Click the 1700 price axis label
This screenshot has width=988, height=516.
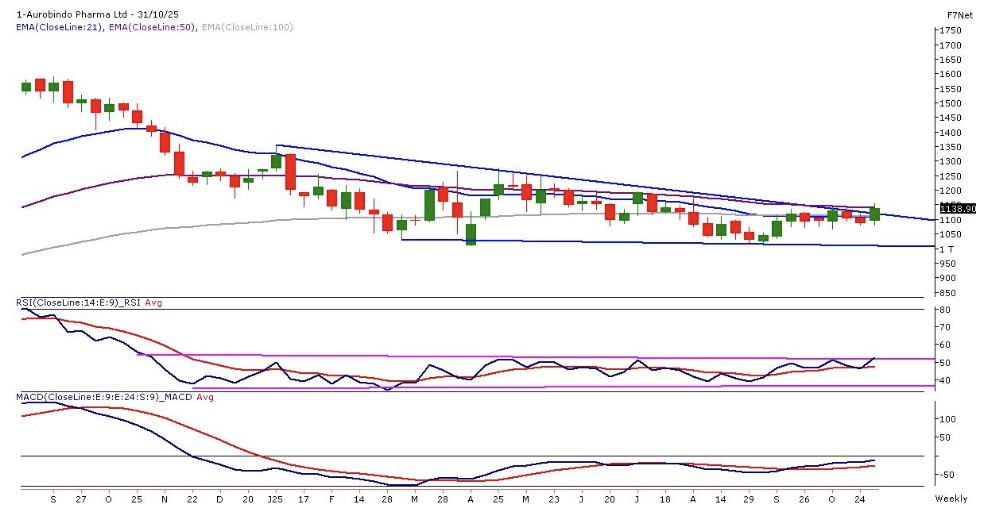949,45
